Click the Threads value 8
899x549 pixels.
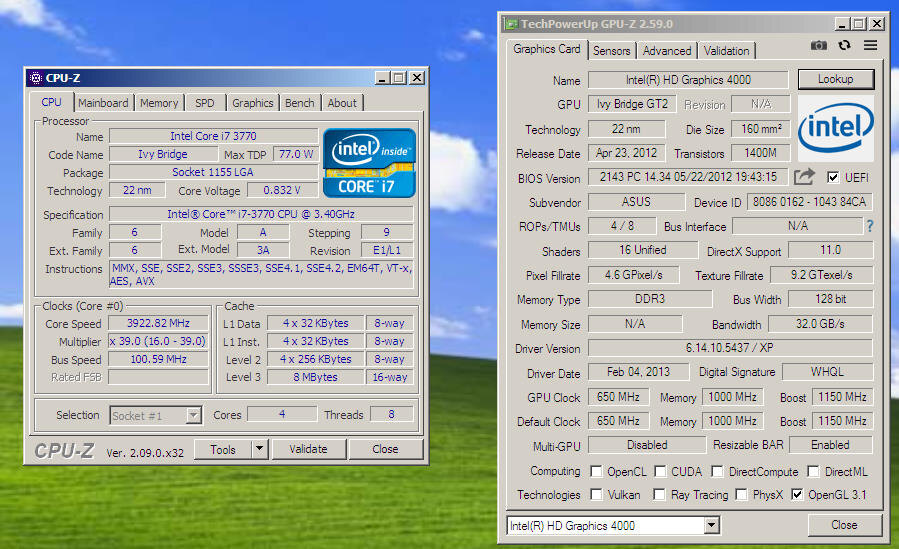tap(392, 414)
